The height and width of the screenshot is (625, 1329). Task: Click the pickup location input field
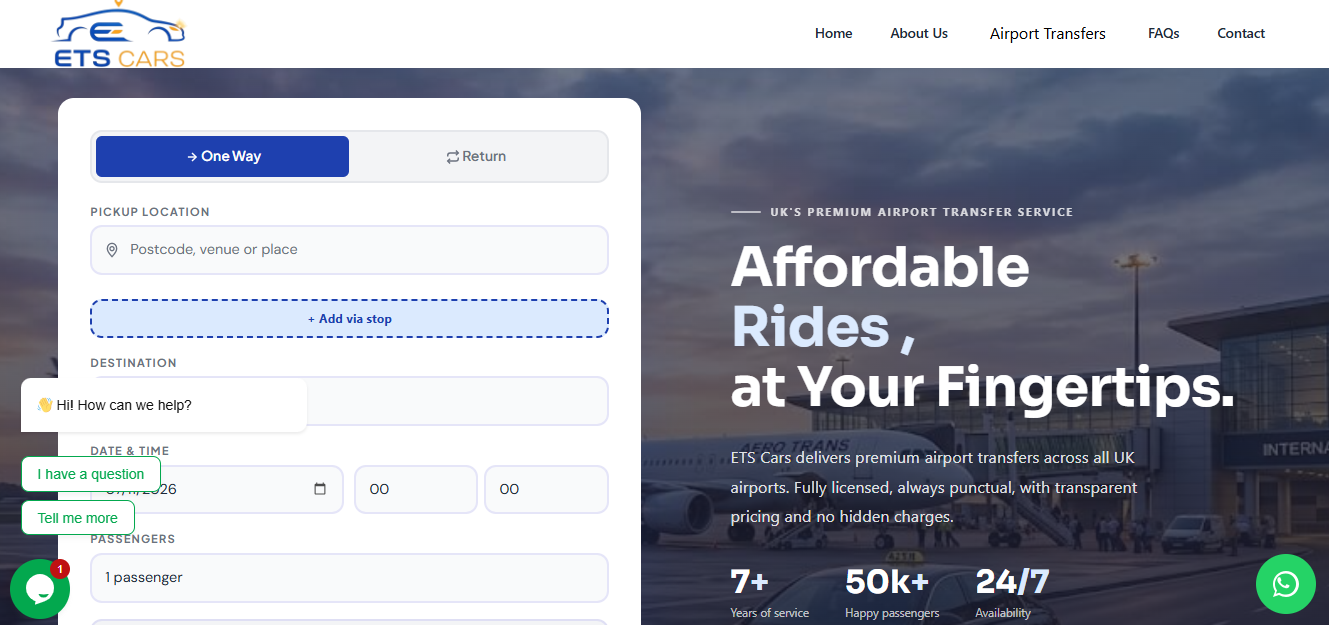click(x=349, y=250)
